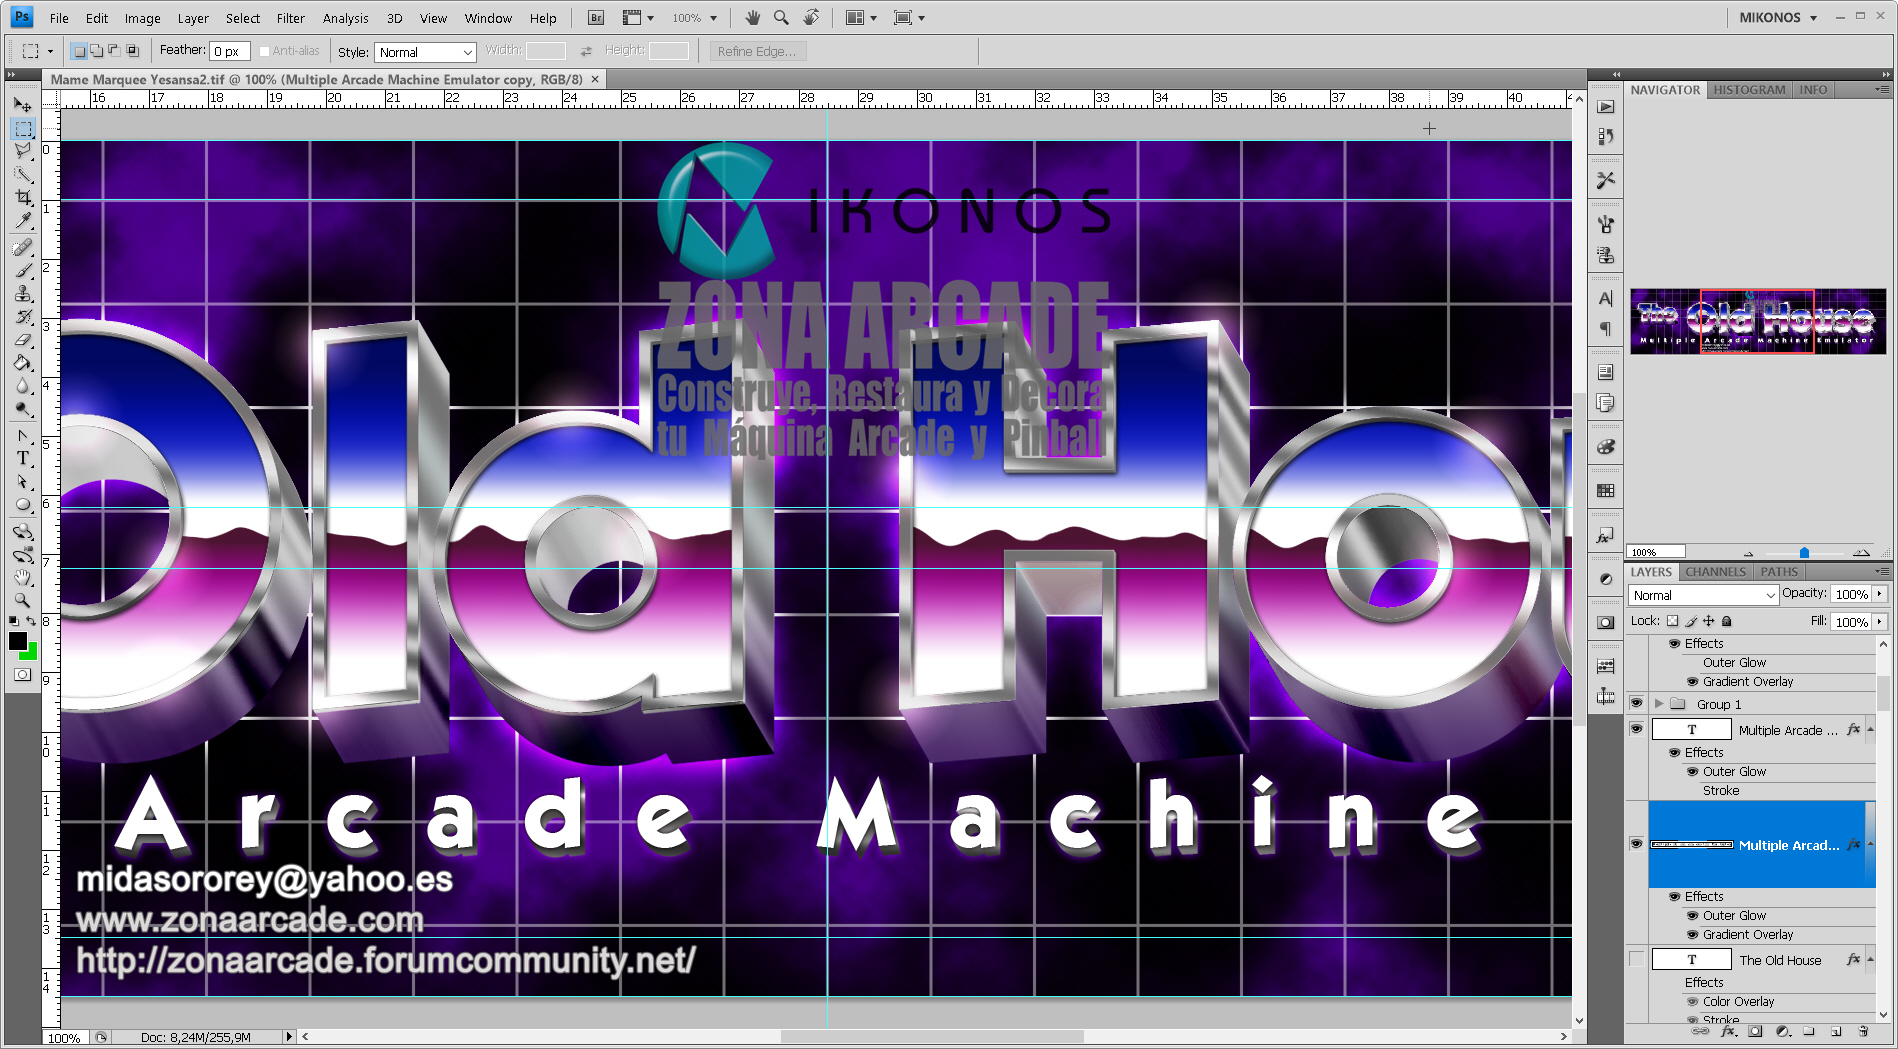The height and width of the screenshot is (1049, 1898).
Task: Open the Layers panel options menu
Action: 1881,572
